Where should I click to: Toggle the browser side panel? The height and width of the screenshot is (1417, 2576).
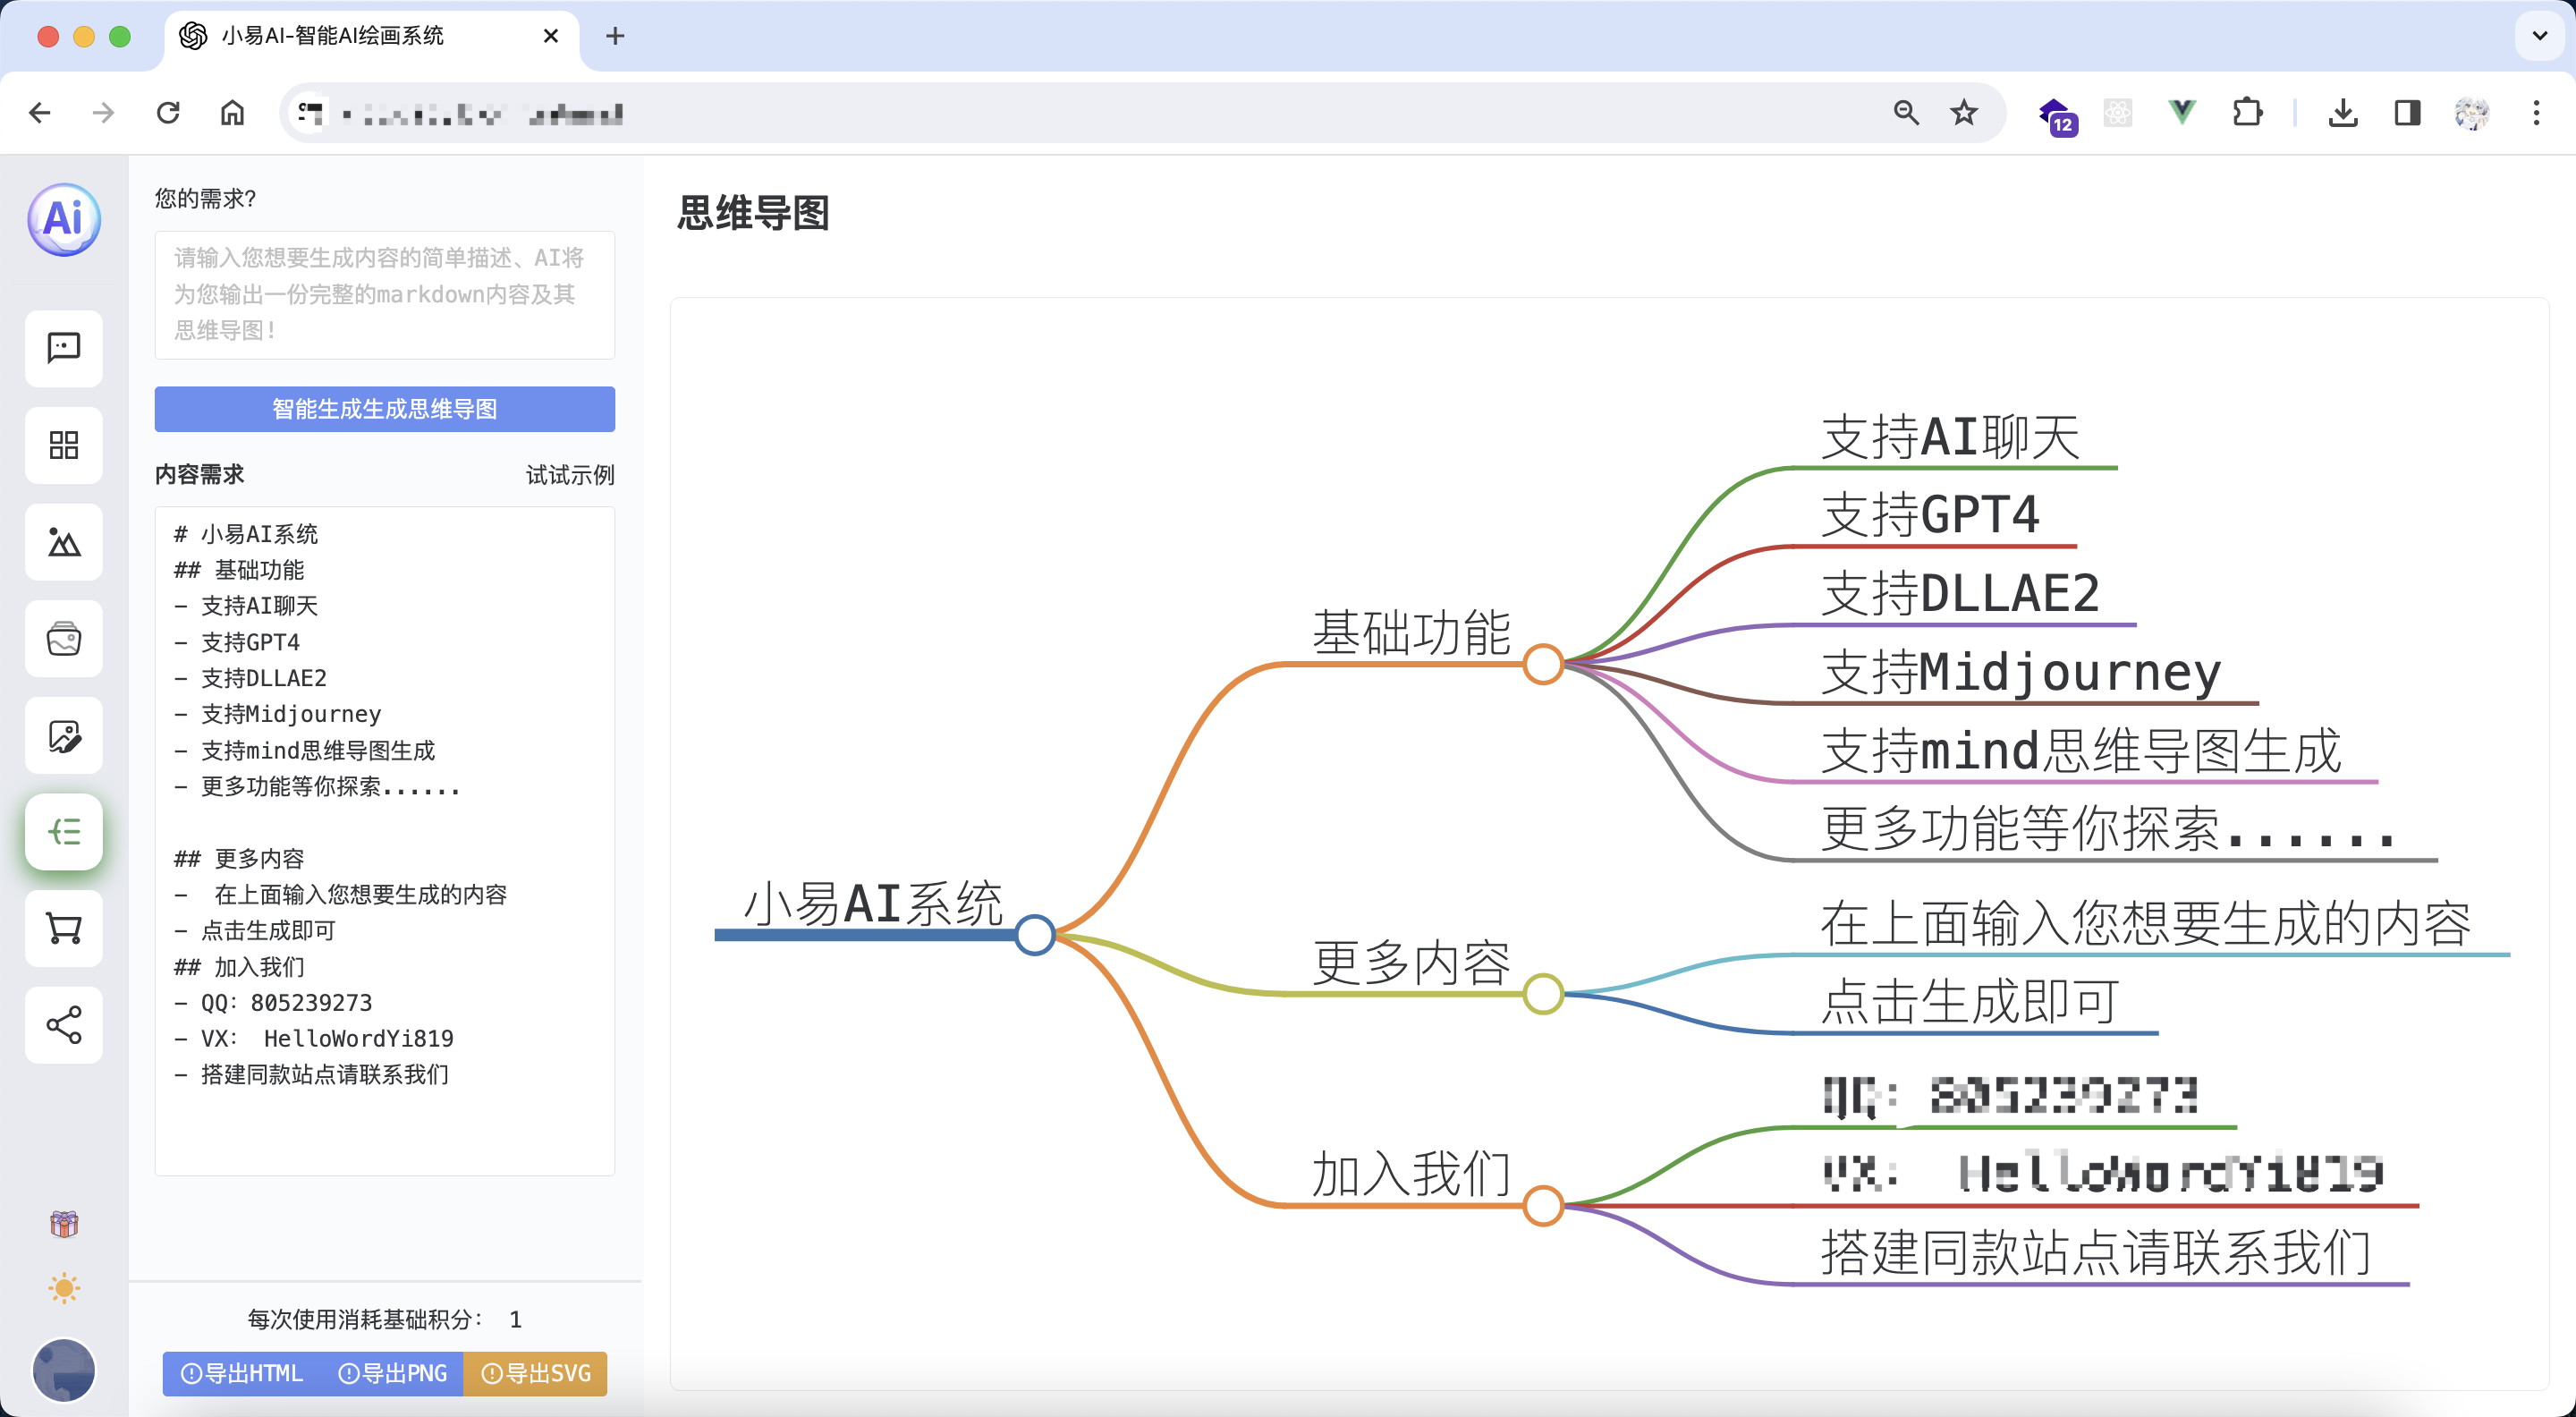[x=2407, y=113]
